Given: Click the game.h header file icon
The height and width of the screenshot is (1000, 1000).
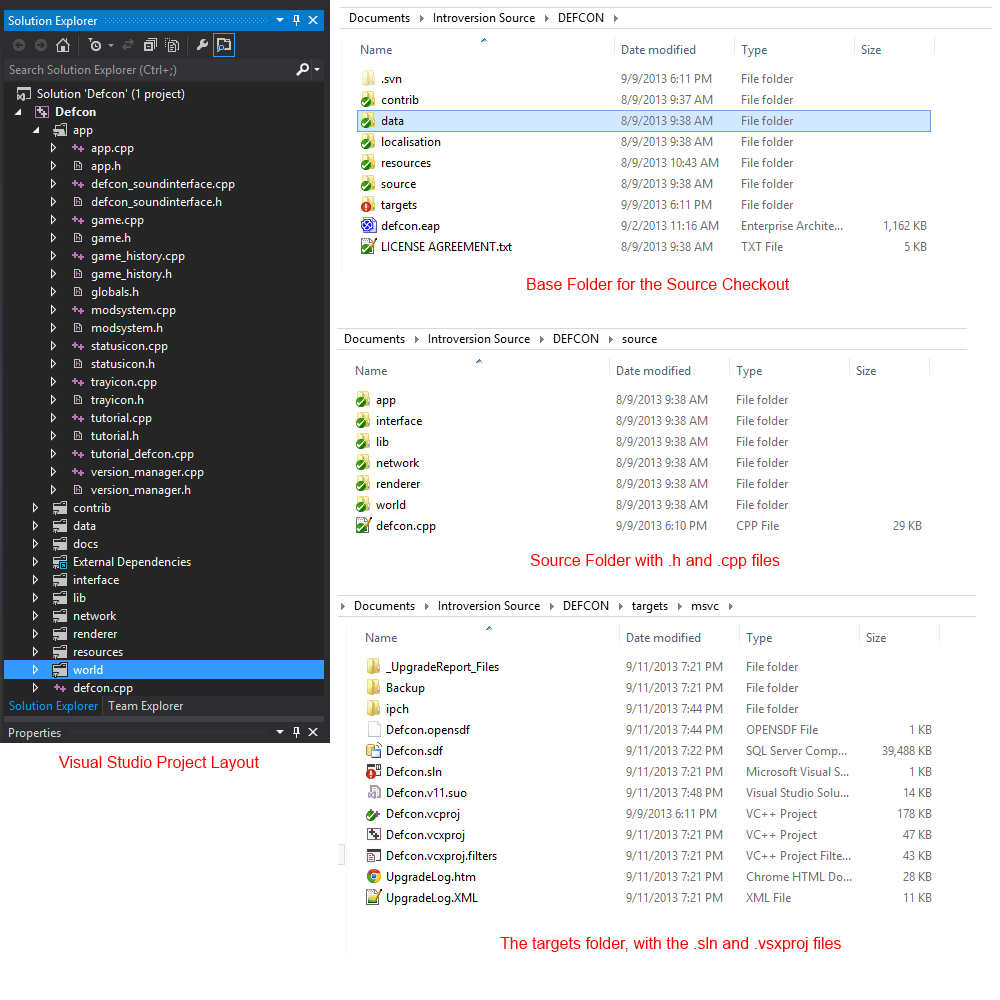Looking at the screenshot, I should pyautogui.click(x=78, y=238).
